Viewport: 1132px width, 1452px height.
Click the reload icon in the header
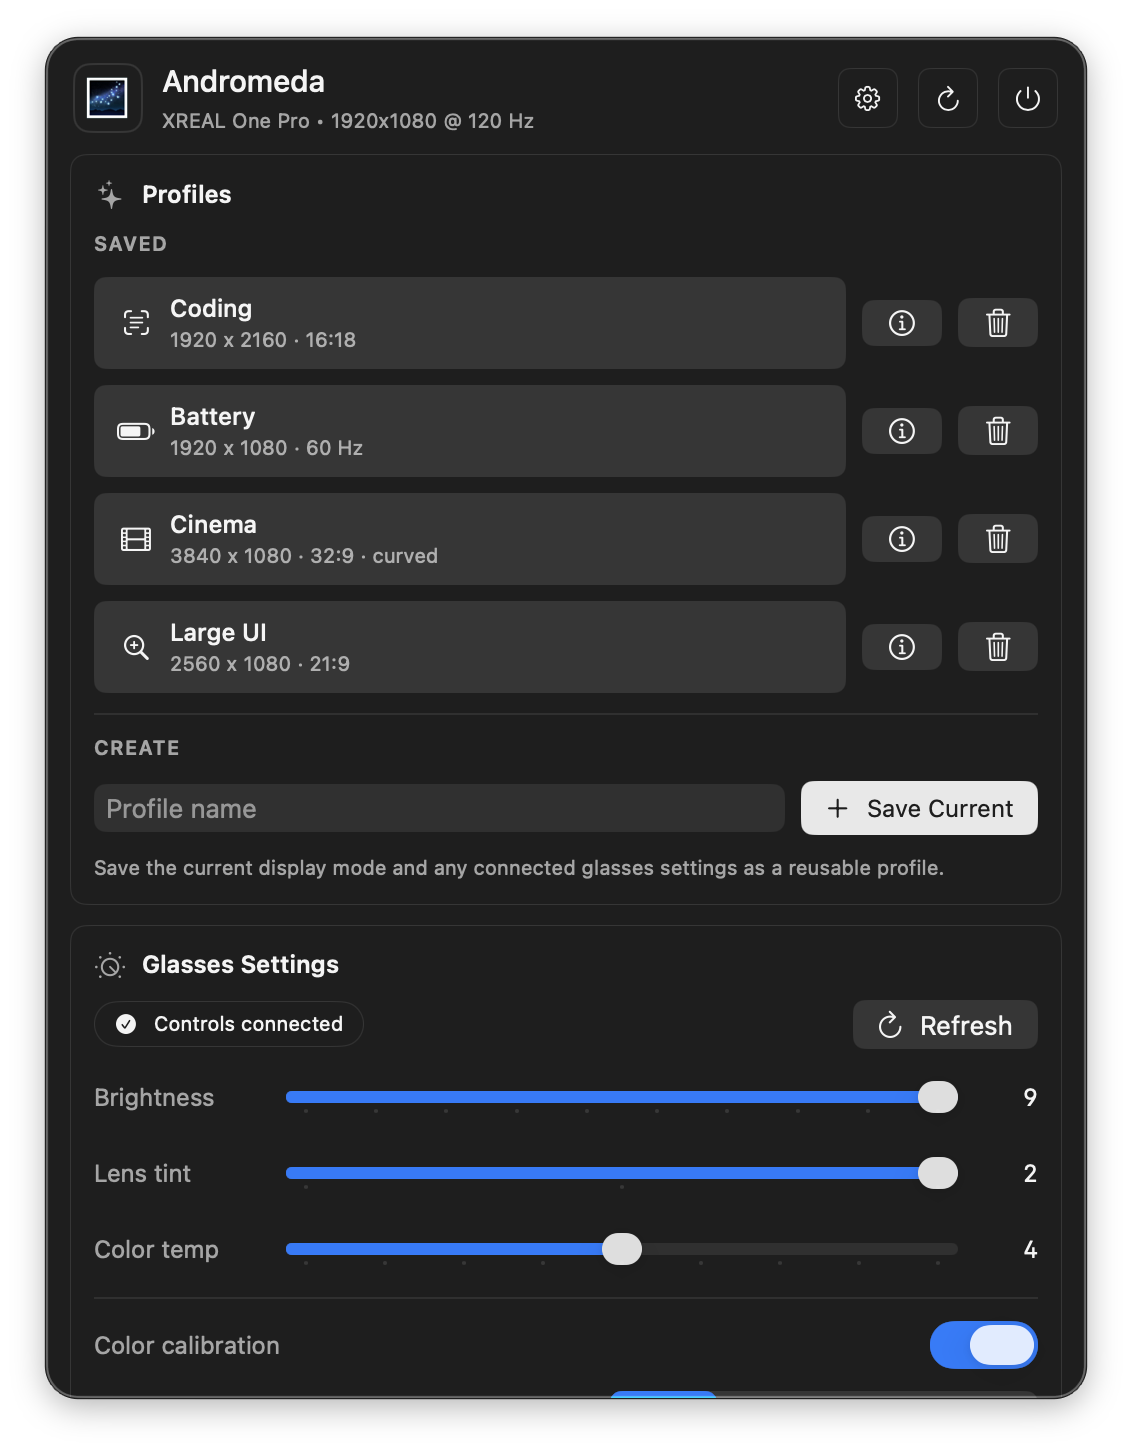947,98
